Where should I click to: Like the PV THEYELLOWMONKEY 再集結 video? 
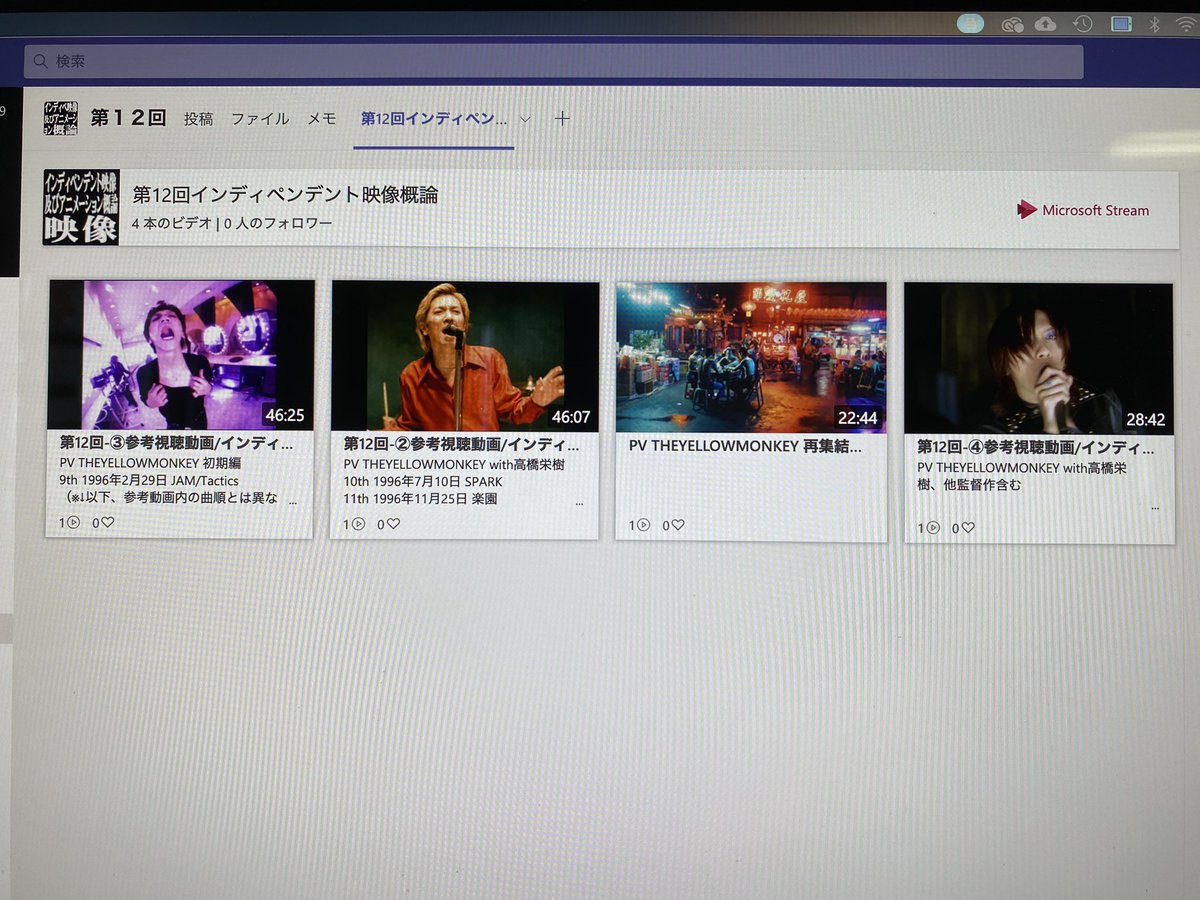click(x=676, y=524)
